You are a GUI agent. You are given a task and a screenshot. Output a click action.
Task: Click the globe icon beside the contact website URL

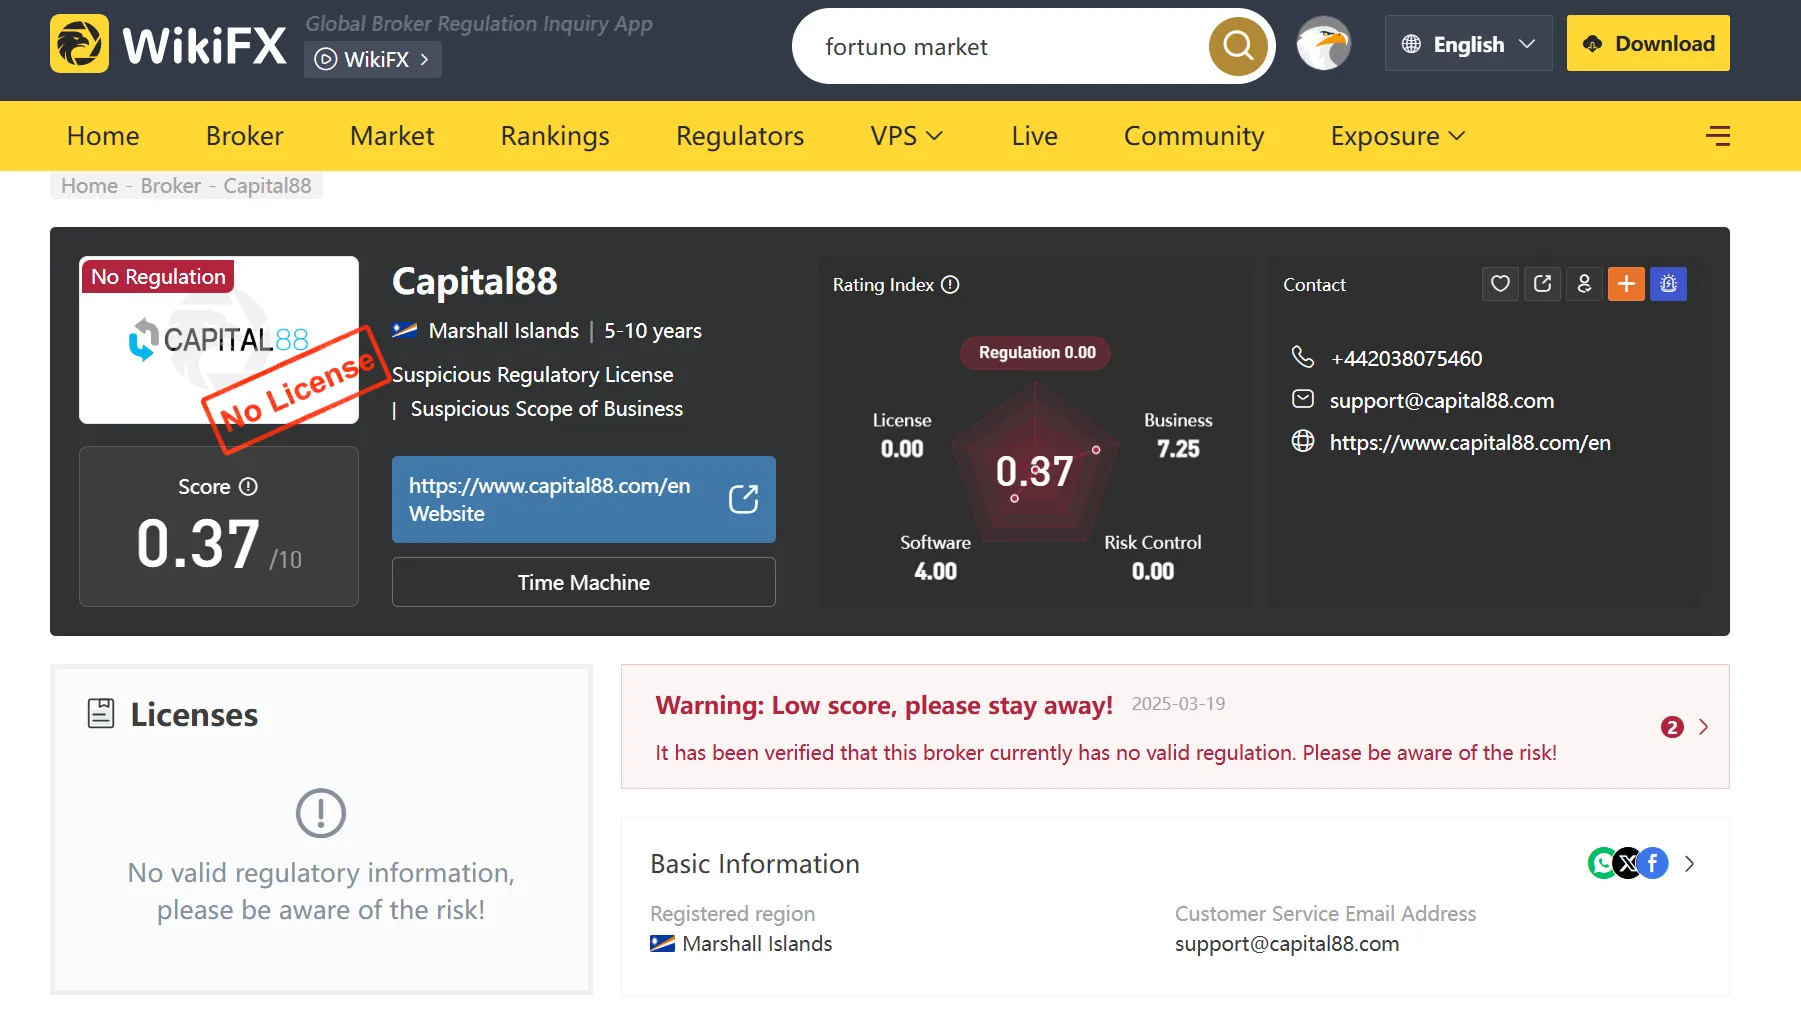point(1302,441)
